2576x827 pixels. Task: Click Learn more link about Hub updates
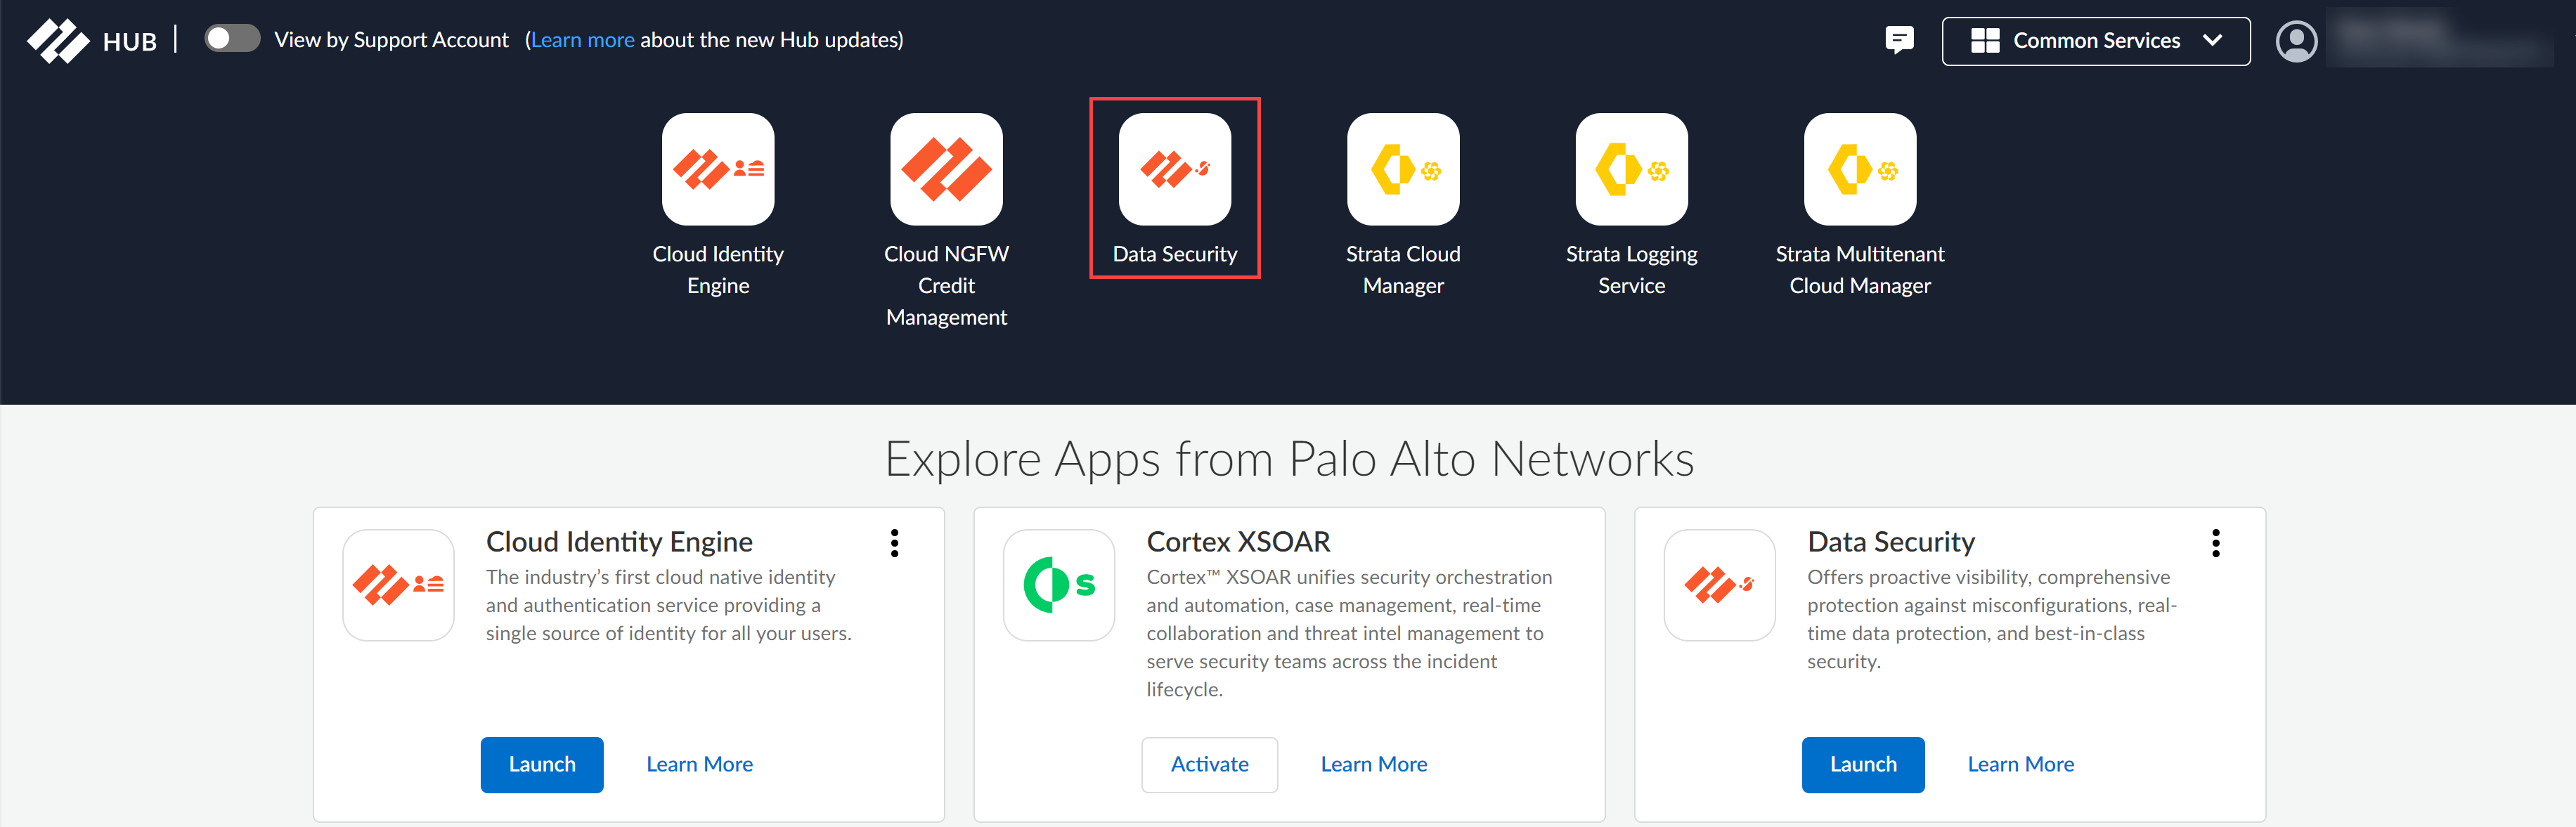pyautogui.click(x=582, y=40)
